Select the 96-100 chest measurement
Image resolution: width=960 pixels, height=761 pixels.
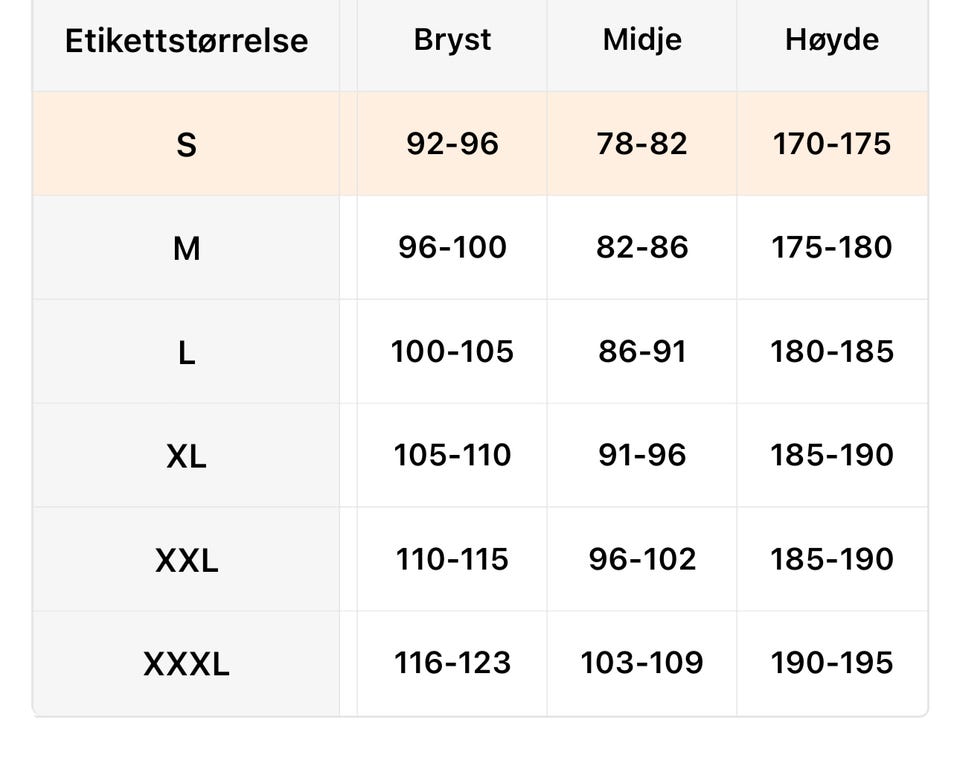(452, 247)
